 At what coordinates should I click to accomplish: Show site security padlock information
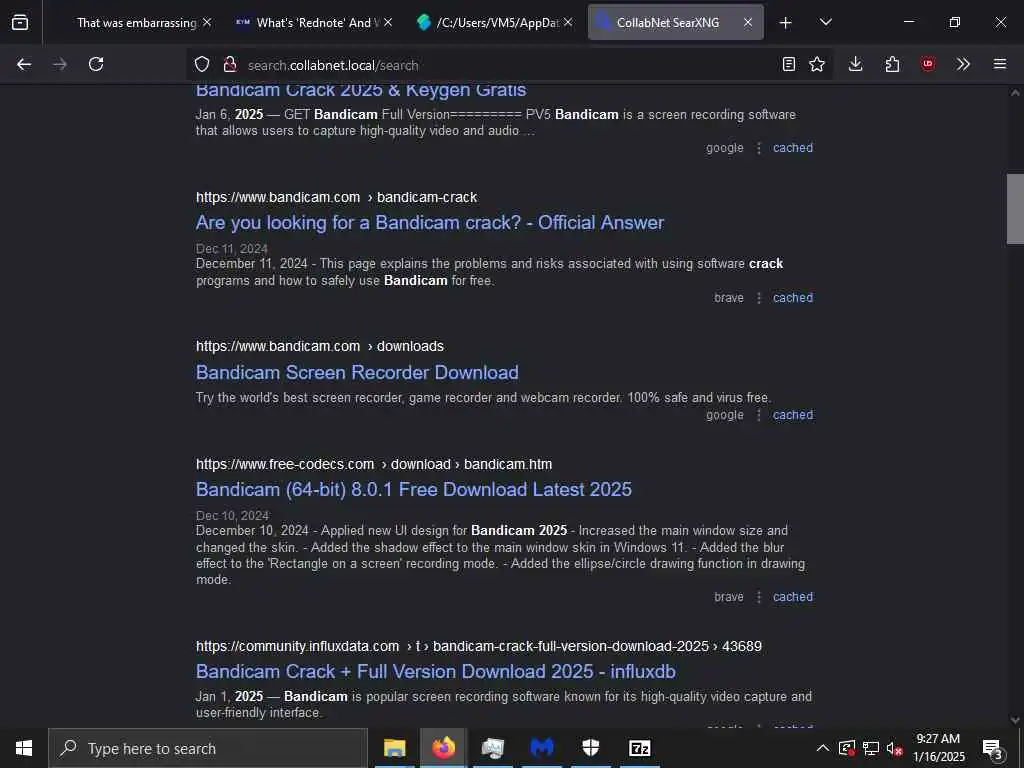pyautogui.click(x=229, y=64)
